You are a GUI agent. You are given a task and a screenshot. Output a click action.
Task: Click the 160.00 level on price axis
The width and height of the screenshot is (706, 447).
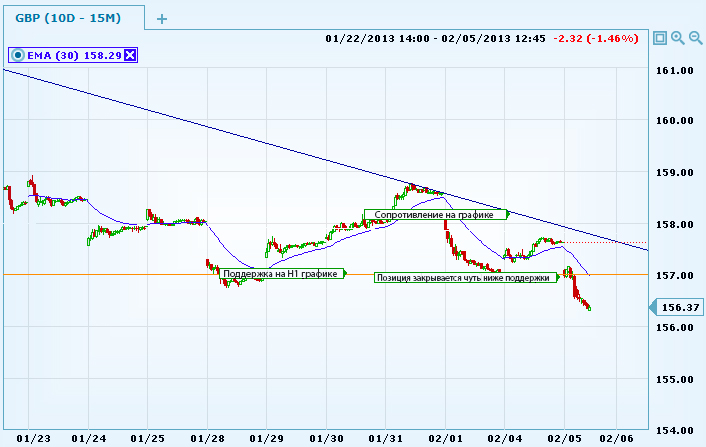pyautogui.click(x=674, y=121)
